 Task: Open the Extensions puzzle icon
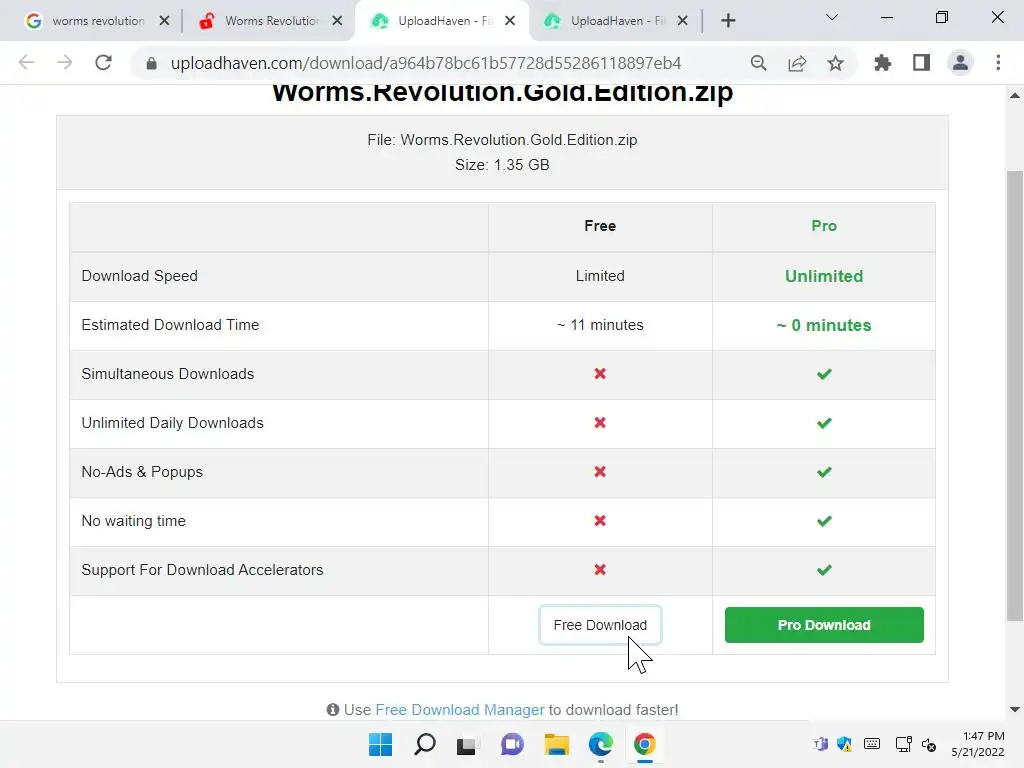point(882,63)
